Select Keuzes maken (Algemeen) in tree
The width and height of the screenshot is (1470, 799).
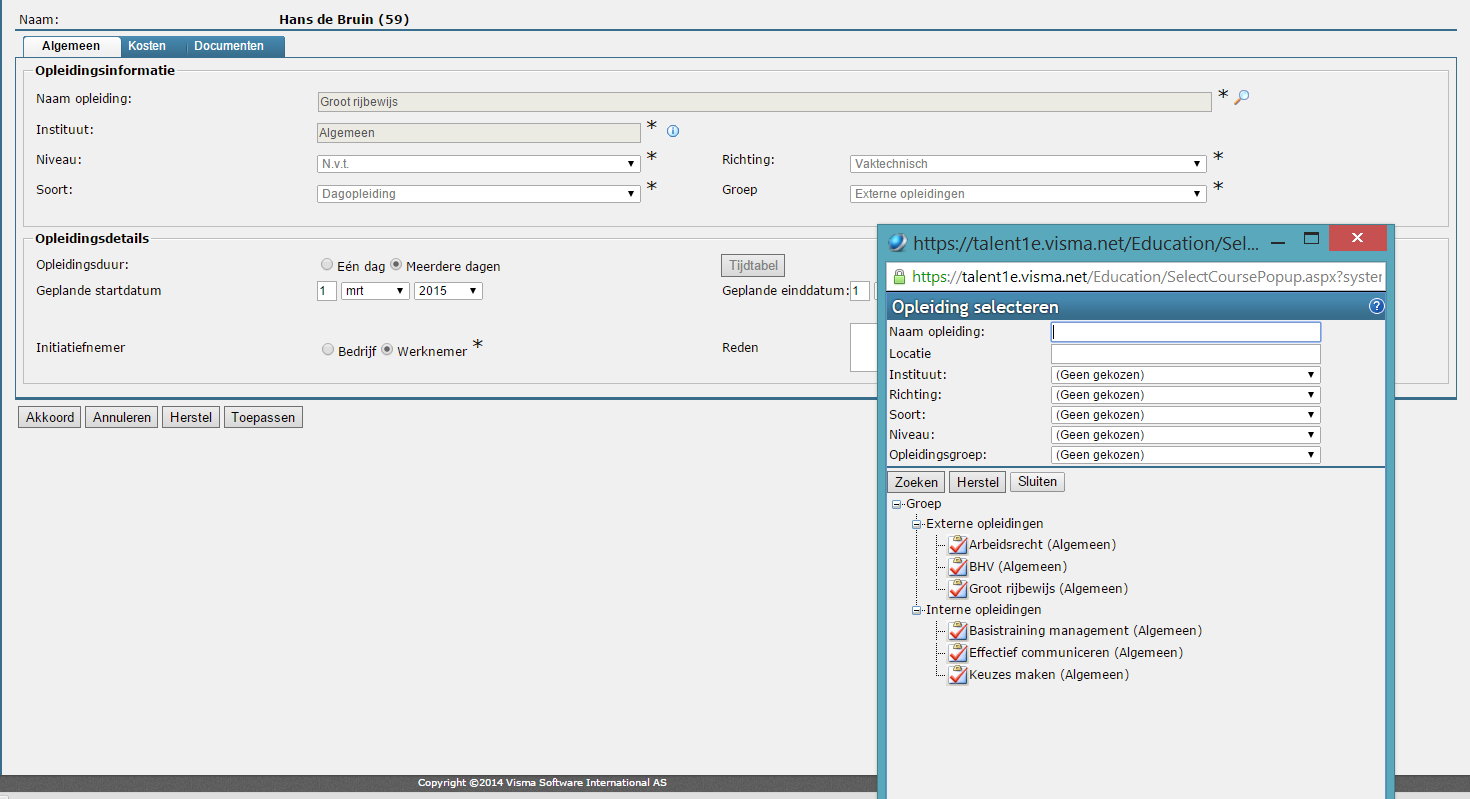click(1049, 675)
